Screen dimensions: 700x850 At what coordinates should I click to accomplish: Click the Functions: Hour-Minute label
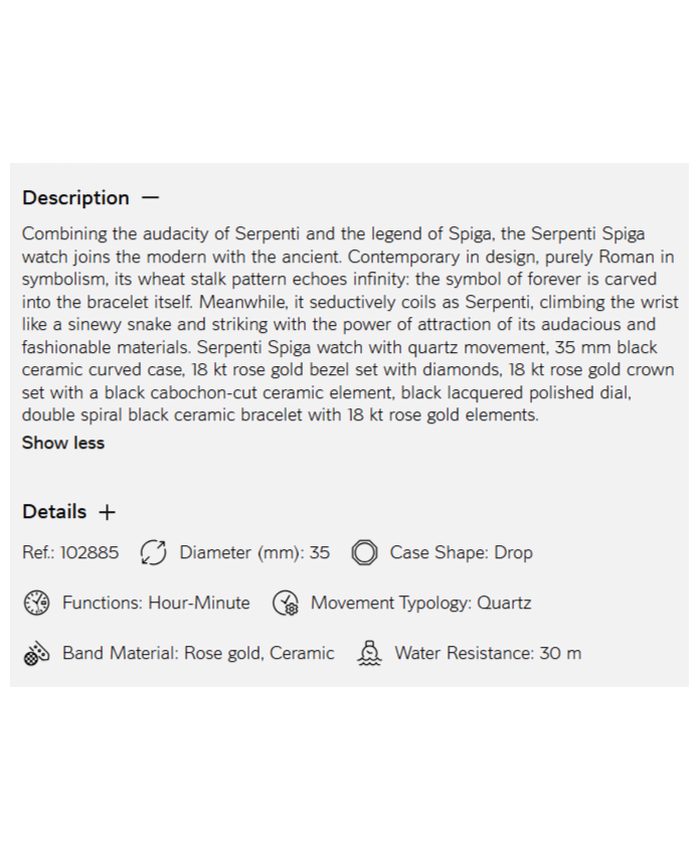coord(156,603)
